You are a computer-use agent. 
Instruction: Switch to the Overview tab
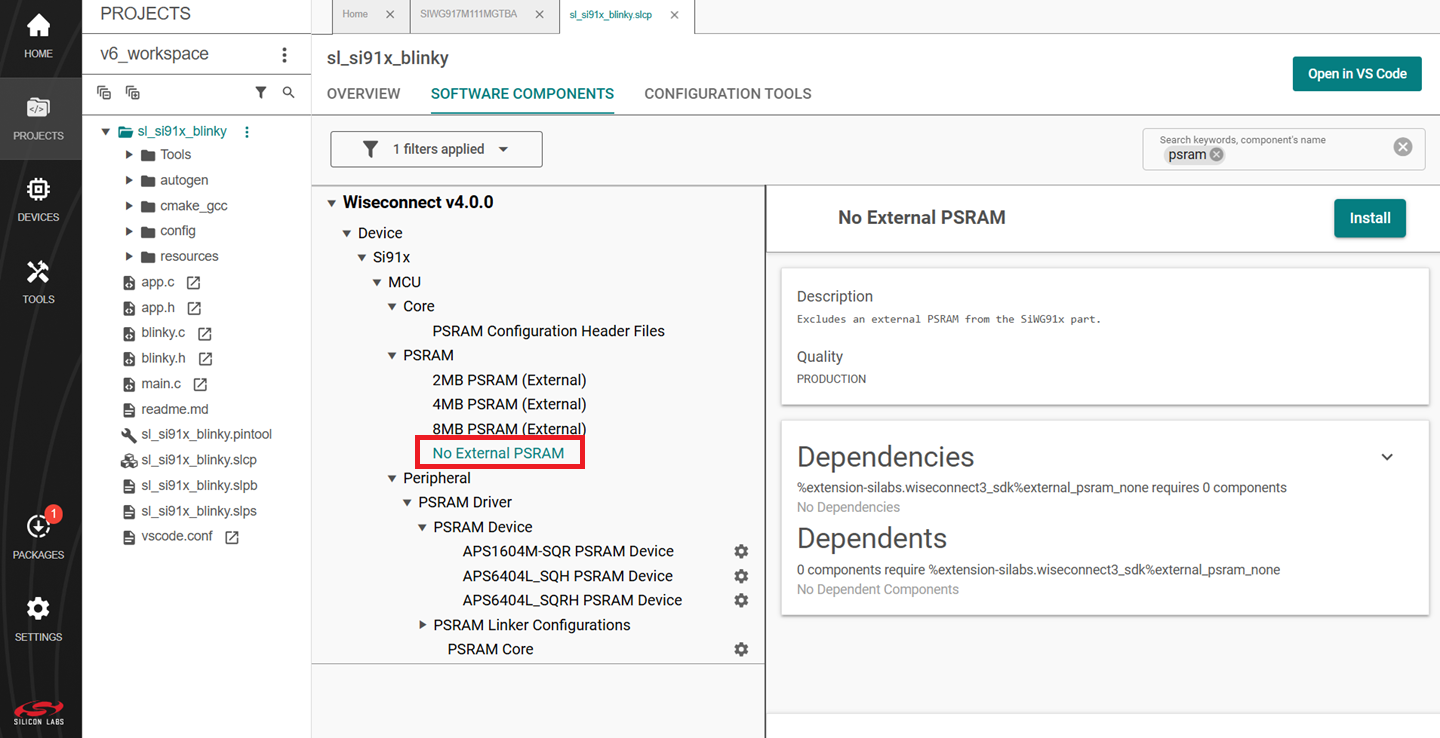(x=363, y=94)
